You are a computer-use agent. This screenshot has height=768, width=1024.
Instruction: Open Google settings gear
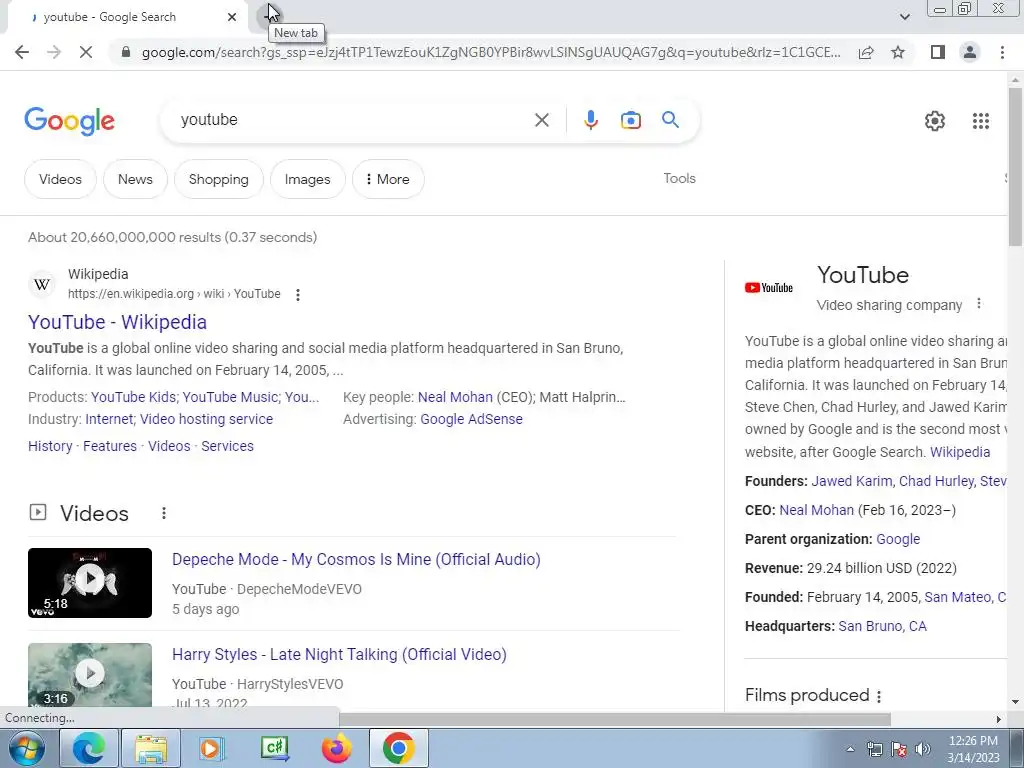[935, 121]
